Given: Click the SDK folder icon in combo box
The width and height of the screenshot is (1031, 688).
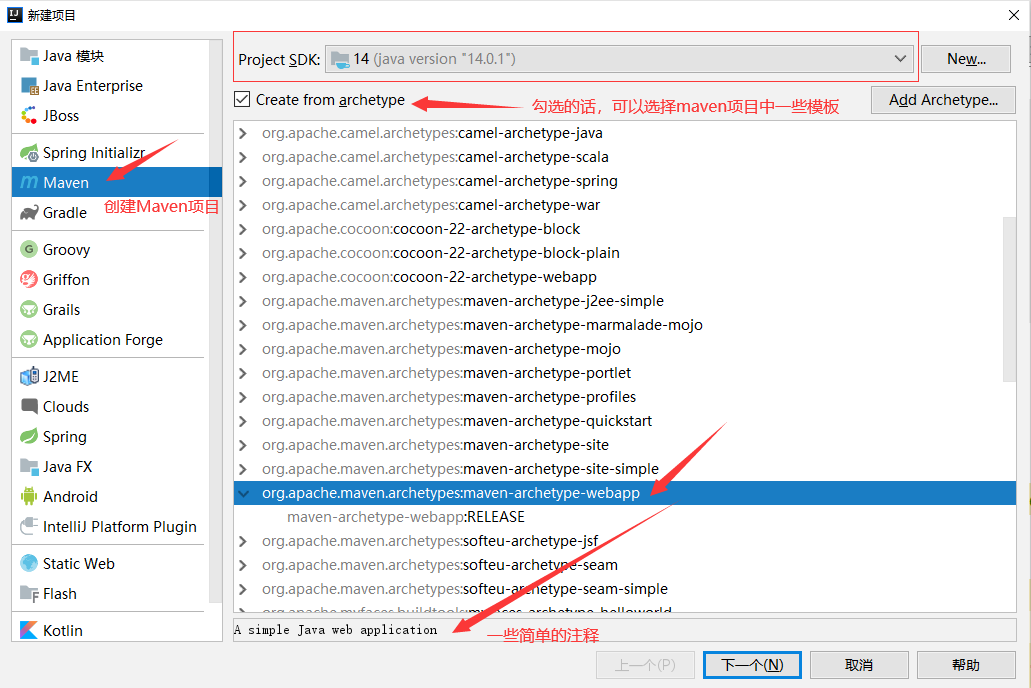Looking at the screenshot, I should tap(340, 60).
